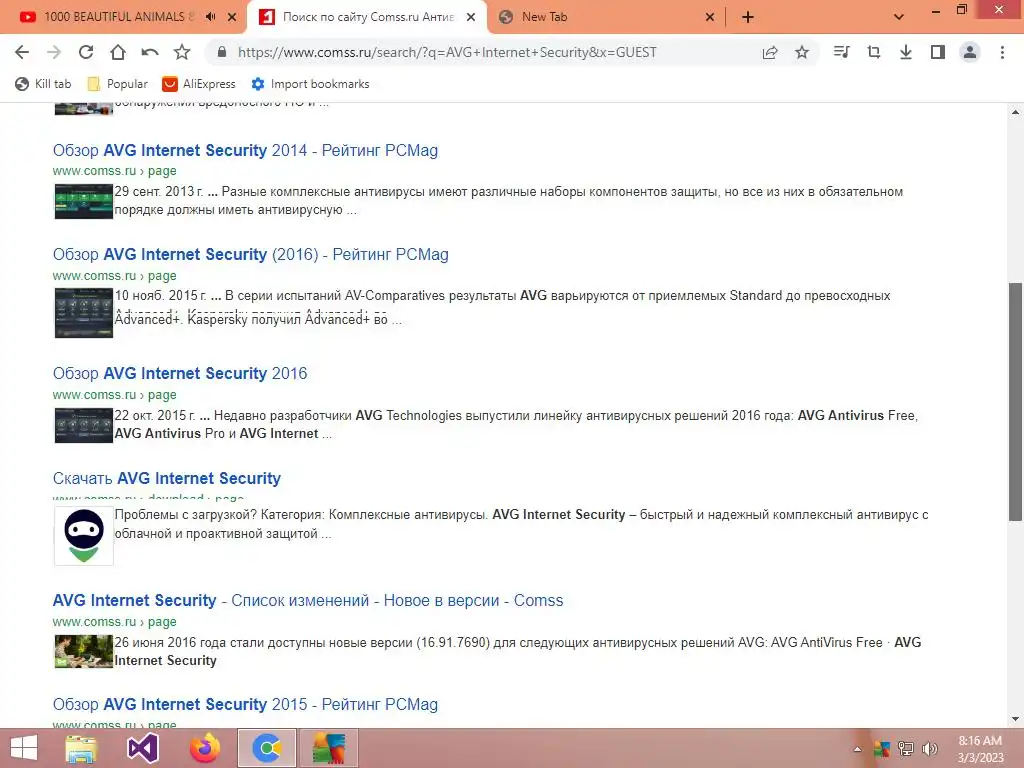Show hidden tray icons arrow
Image resolution: width=1024 pixels, height=768 pixels.
(857, 749)
